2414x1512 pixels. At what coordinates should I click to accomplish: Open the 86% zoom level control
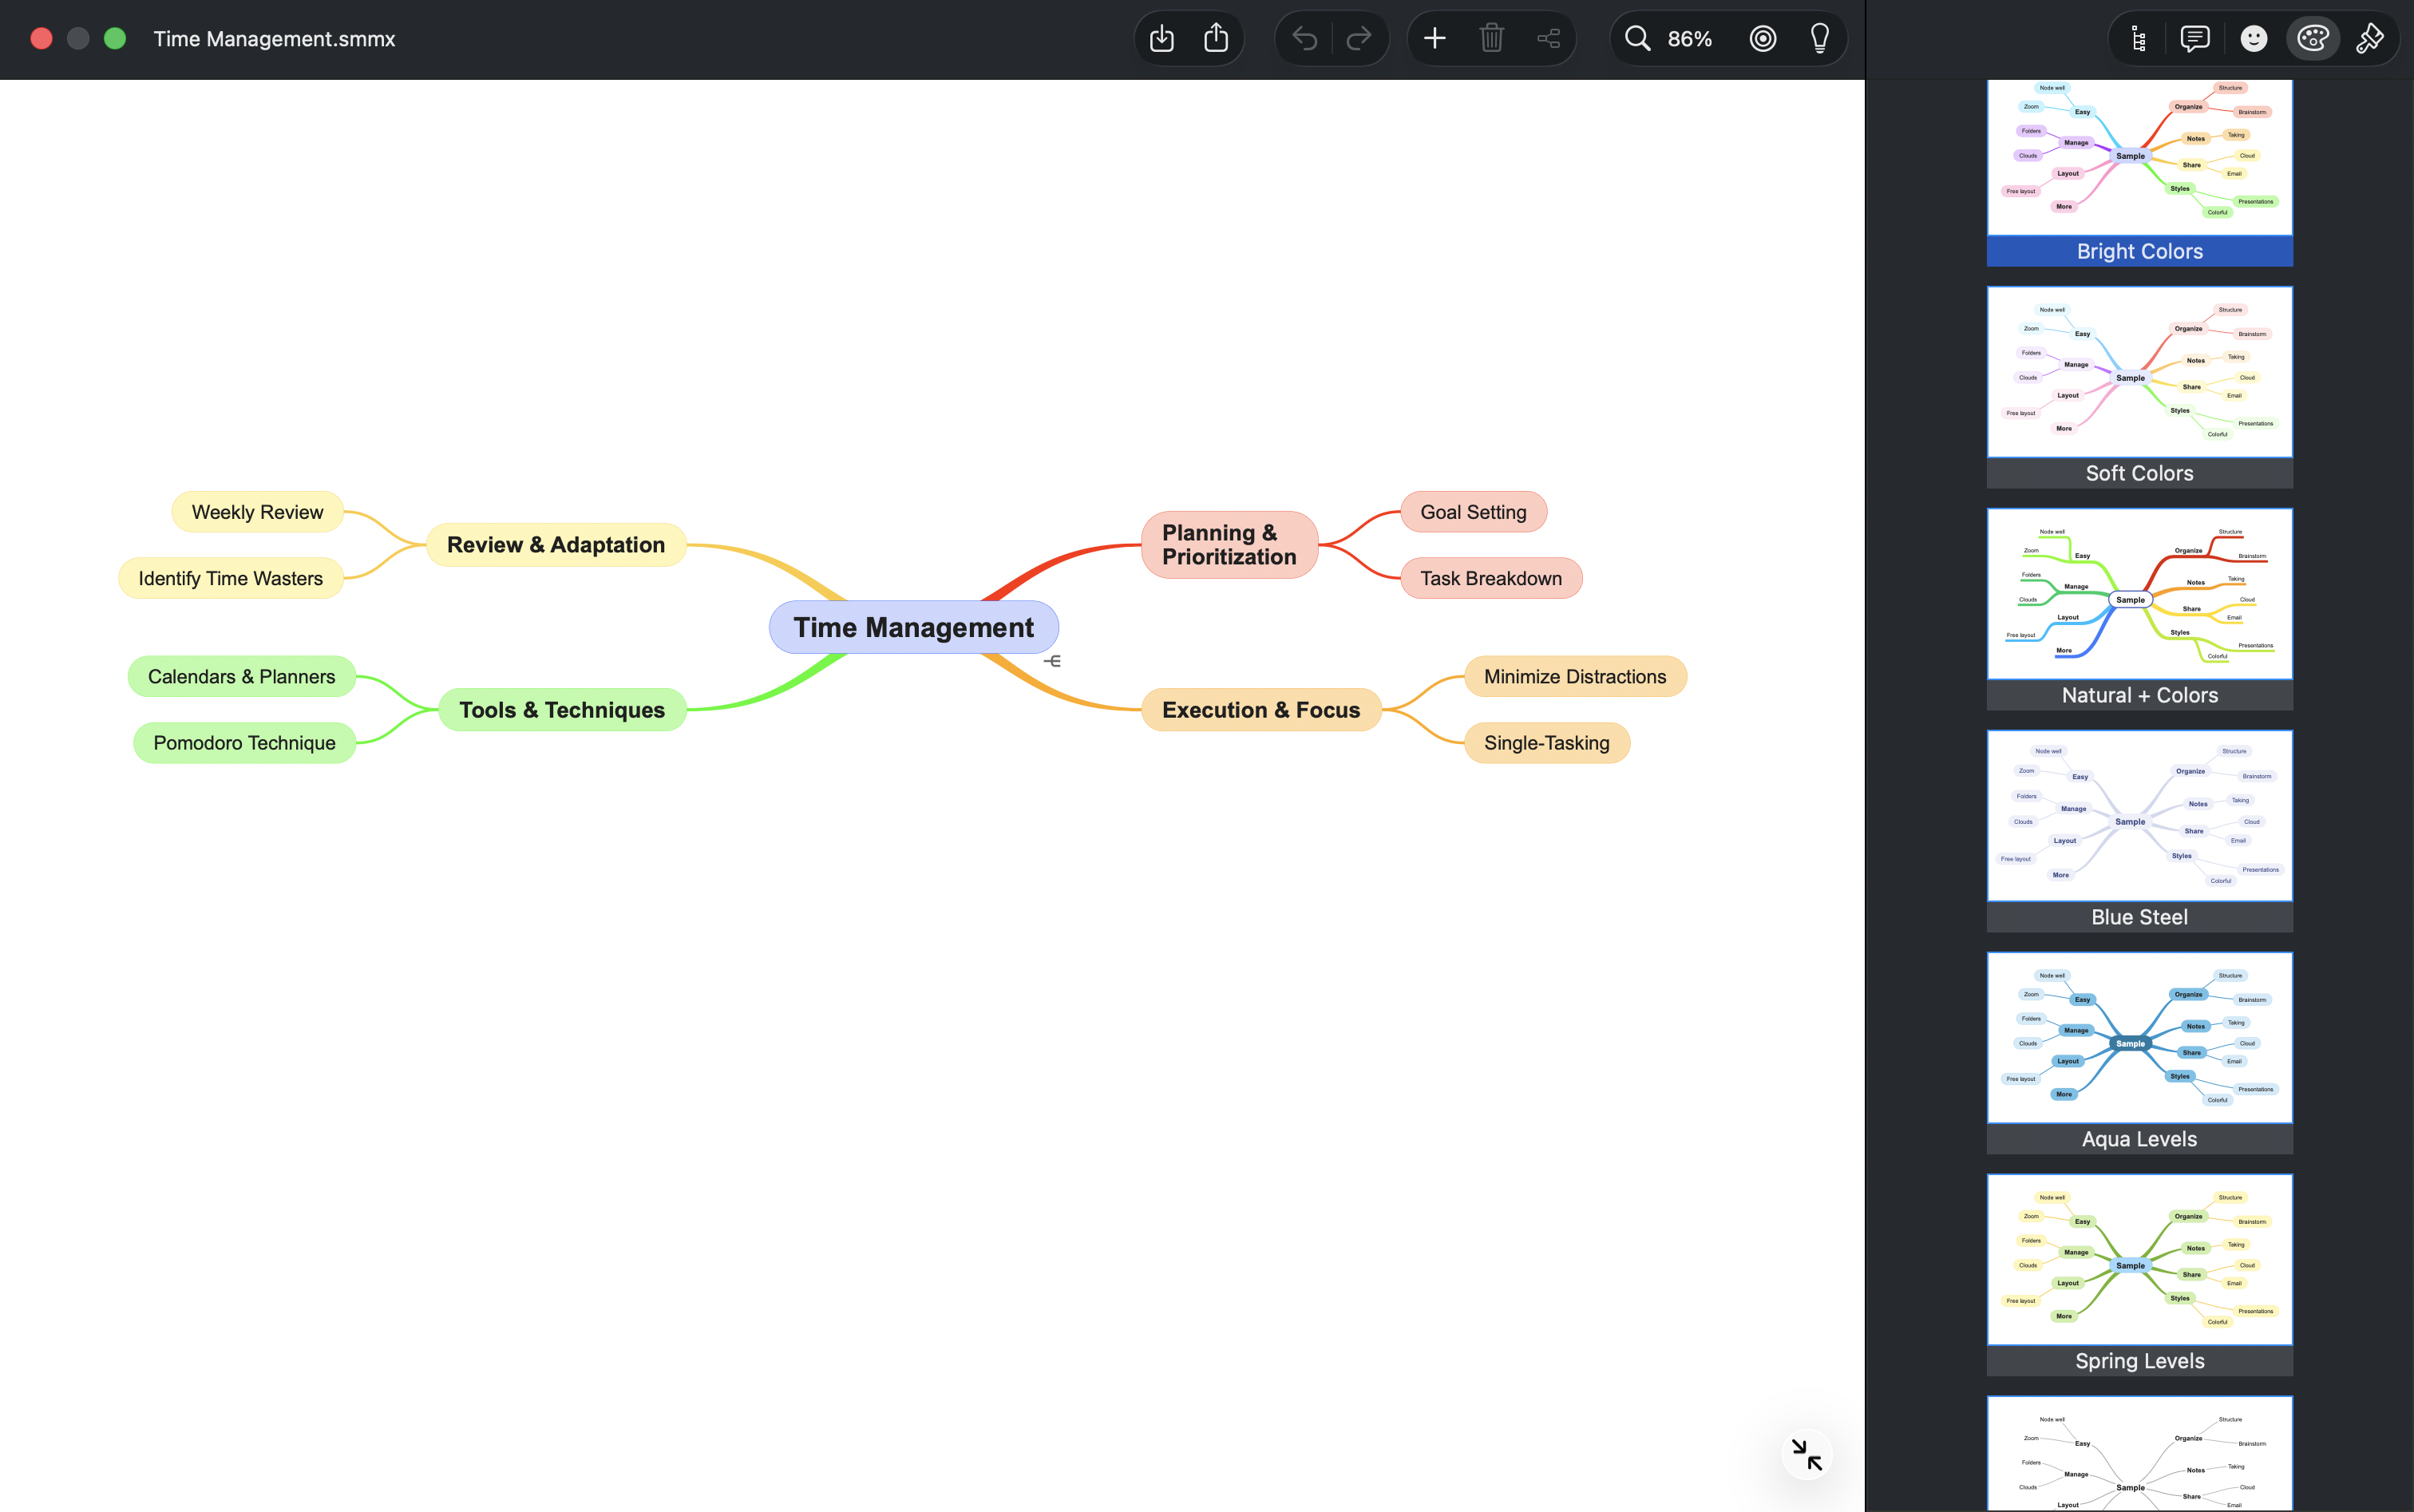1689,38
